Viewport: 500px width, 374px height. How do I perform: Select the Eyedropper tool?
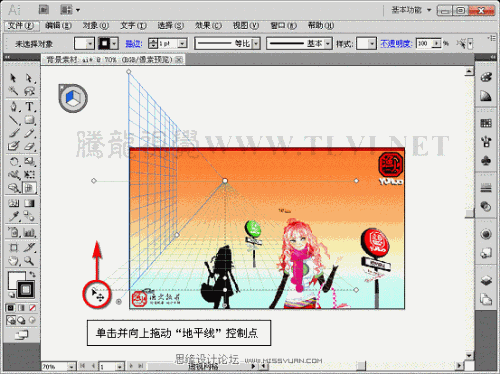(x=13, y=217)
